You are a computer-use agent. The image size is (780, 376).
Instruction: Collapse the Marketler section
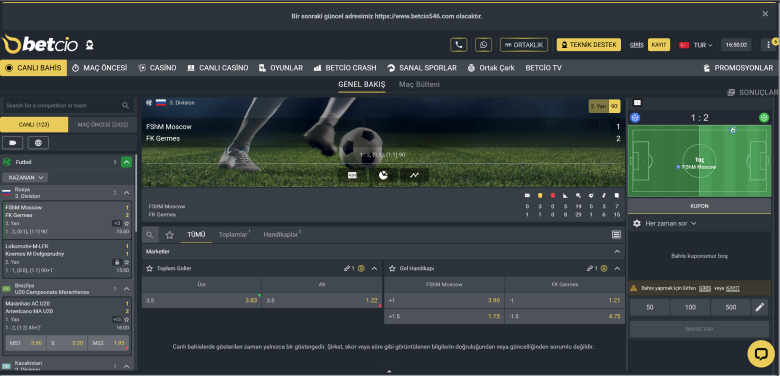pyautogui.click(x=617, y=252)
